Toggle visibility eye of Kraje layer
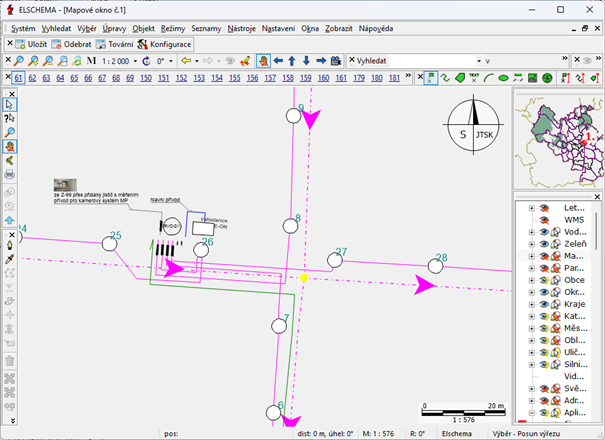 544,303
